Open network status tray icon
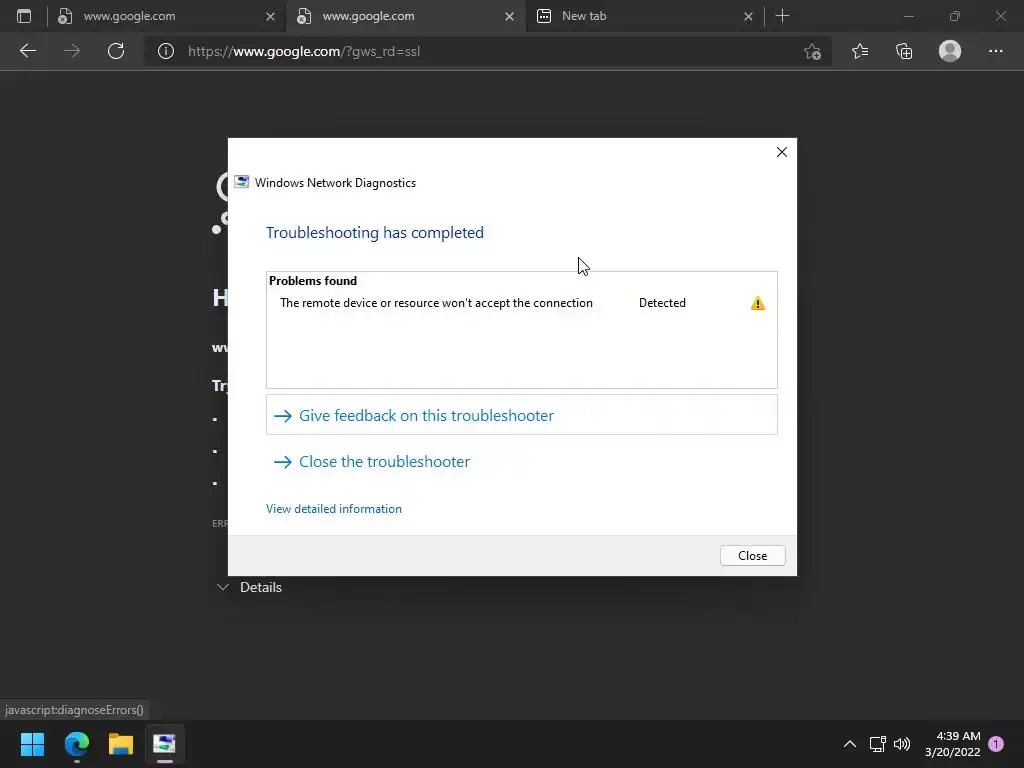Viewport: 1024px width, 768px height. (x=878, y=744)
